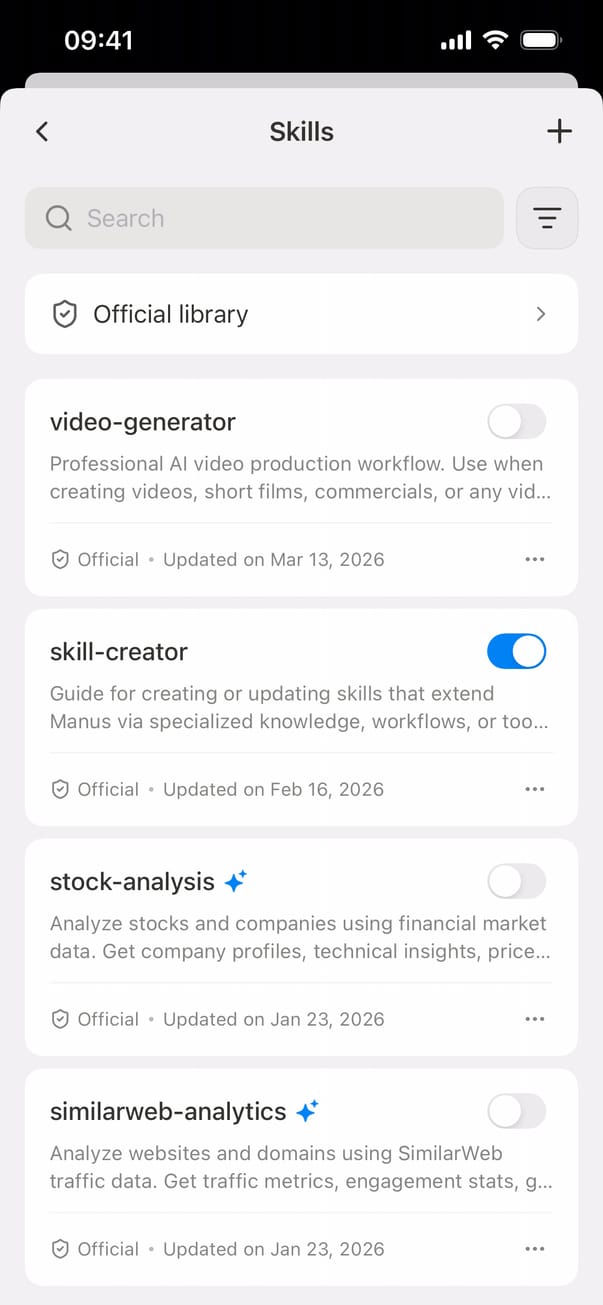Tap the Official library shield icon
This screenshot has width=603, height=1305.
point(65,315)
